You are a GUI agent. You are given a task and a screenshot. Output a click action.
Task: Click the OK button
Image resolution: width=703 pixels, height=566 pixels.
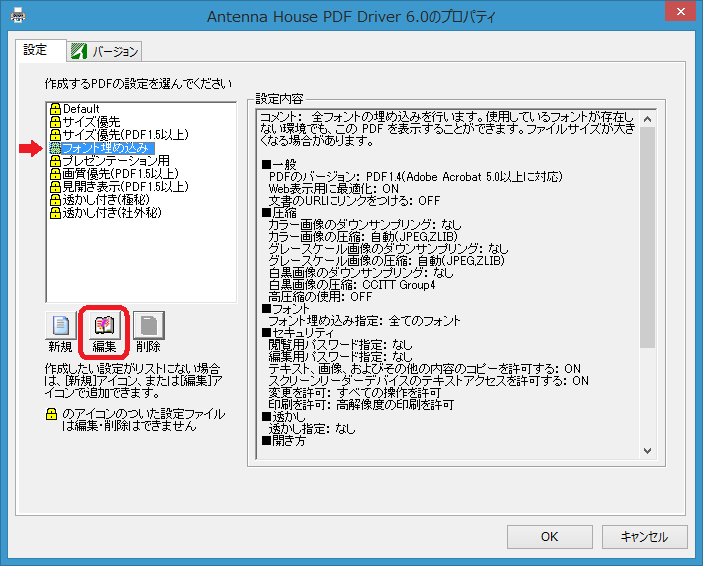click(550, 537)
